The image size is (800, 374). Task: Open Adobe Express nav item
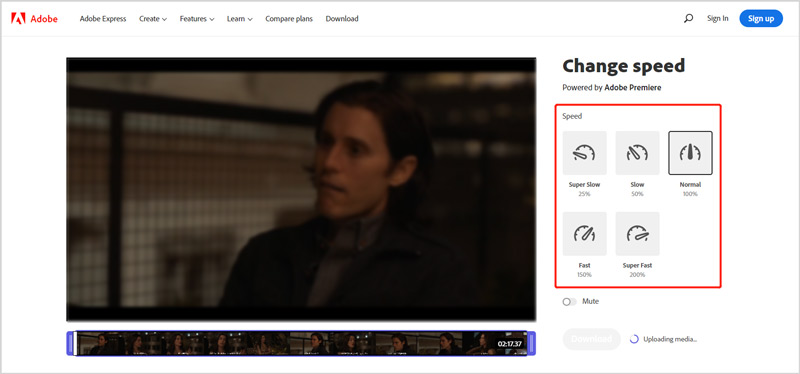pos(103,19)
